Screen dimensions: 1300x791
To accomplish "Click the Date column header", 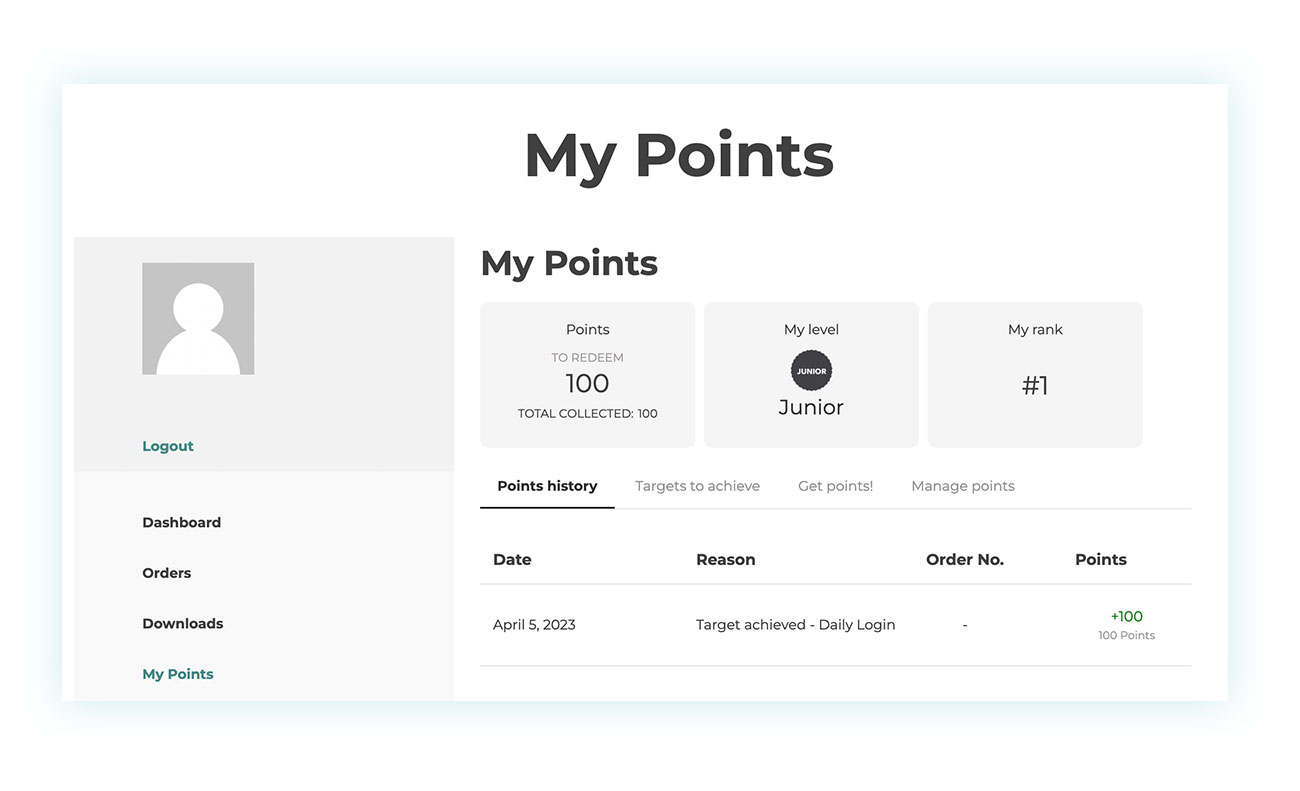I will point(512,560).
